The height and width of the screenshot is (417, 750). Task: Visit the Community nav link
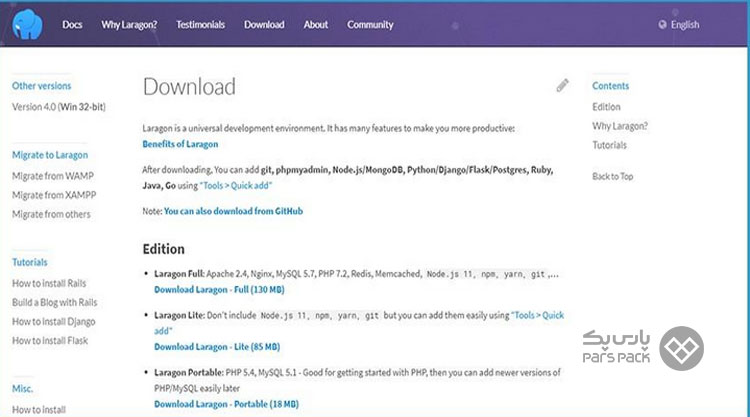[370, 25]
